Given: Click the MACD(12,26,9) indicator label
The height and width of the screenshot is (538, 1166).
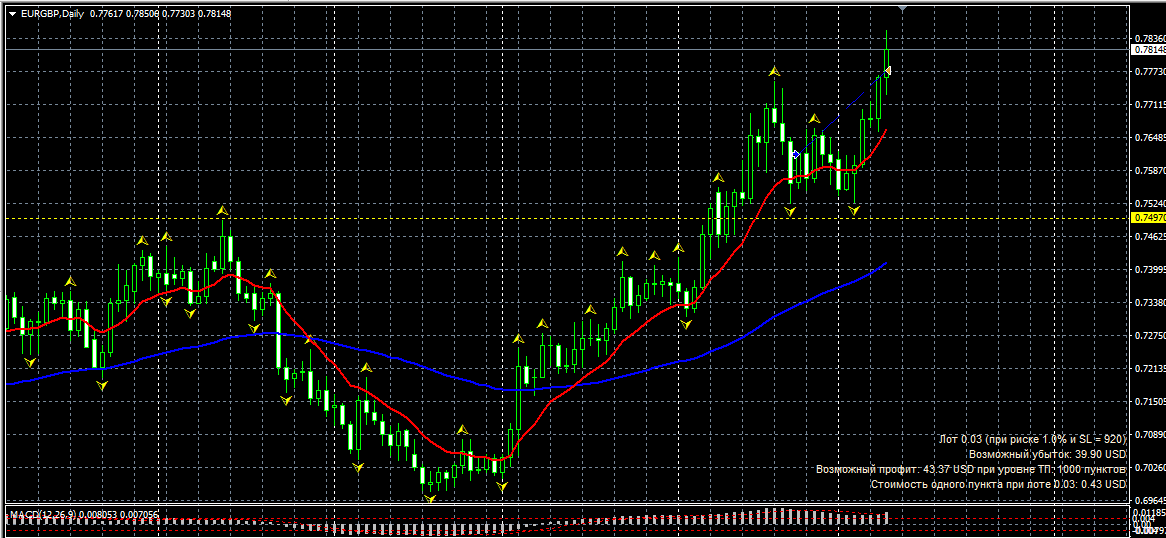Looking at the screenshot, I should 43,514.
